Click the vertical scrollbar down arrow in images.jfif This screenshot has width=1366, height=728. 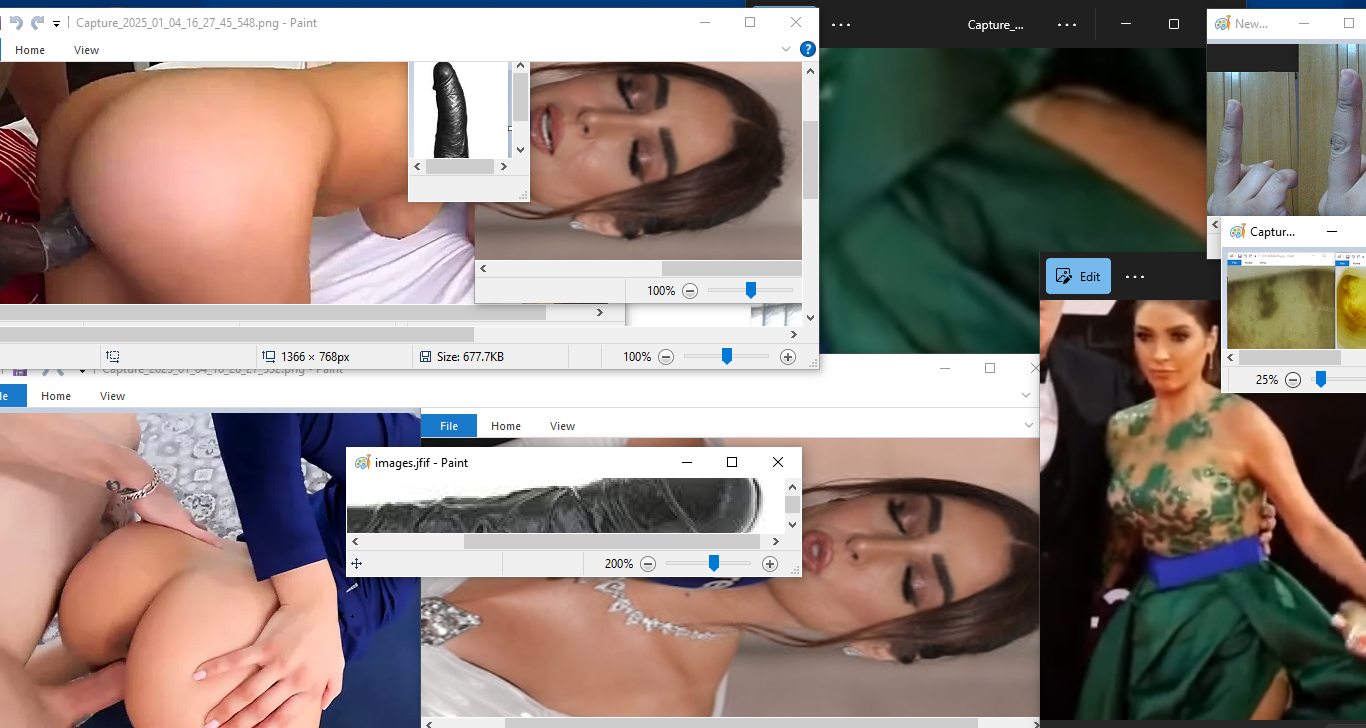[792, 524]
